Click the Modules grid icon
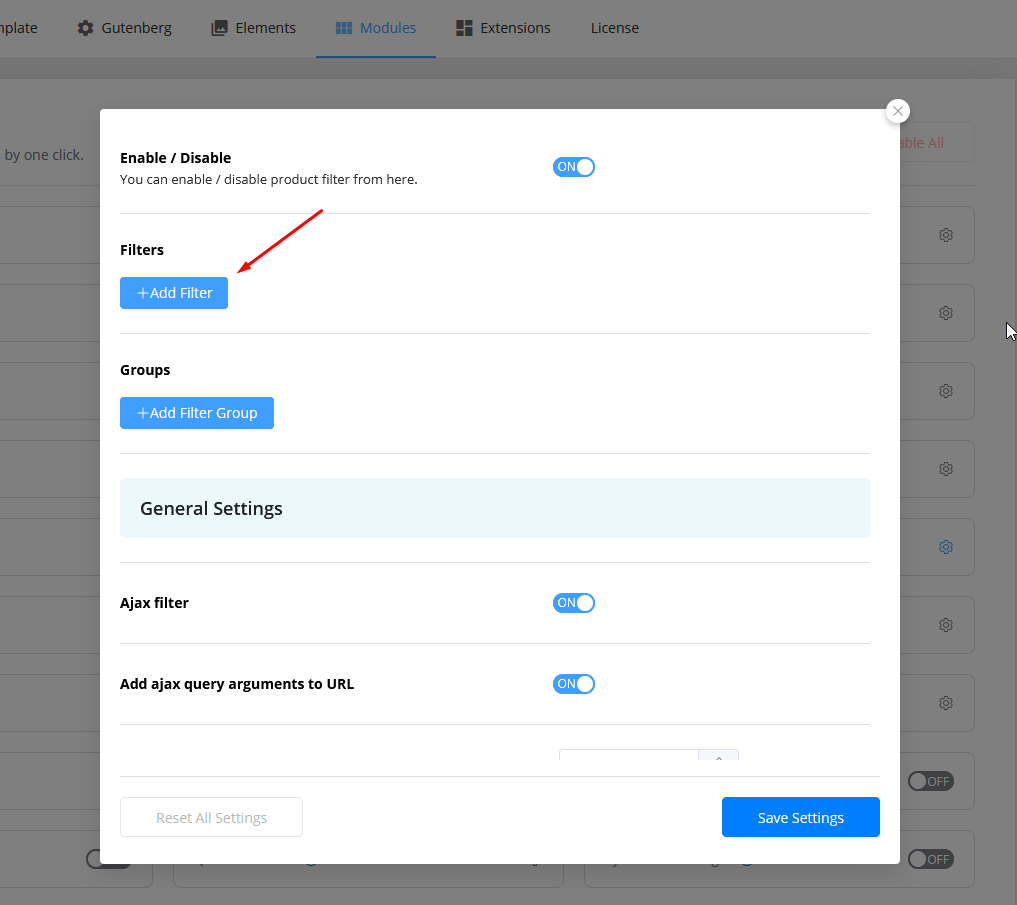This screenshot has width=1017, height=905. (x=343, y=28)
